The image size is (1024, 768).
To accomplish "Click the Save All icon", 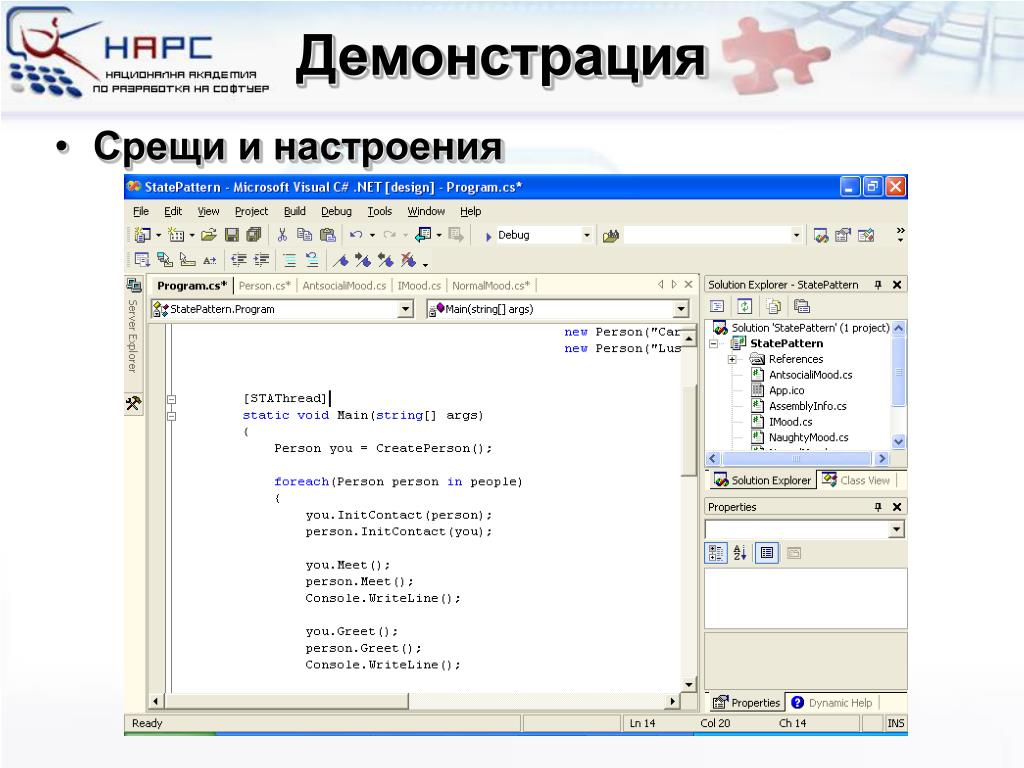I will click(253, 234).
